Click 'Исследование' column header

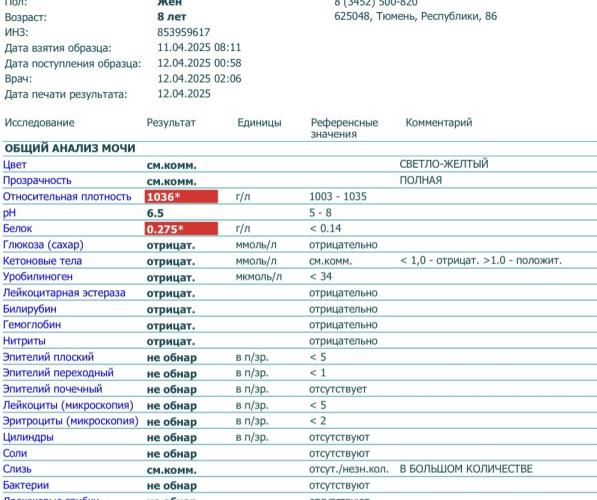pyautogui.click(x=39, y=123)
